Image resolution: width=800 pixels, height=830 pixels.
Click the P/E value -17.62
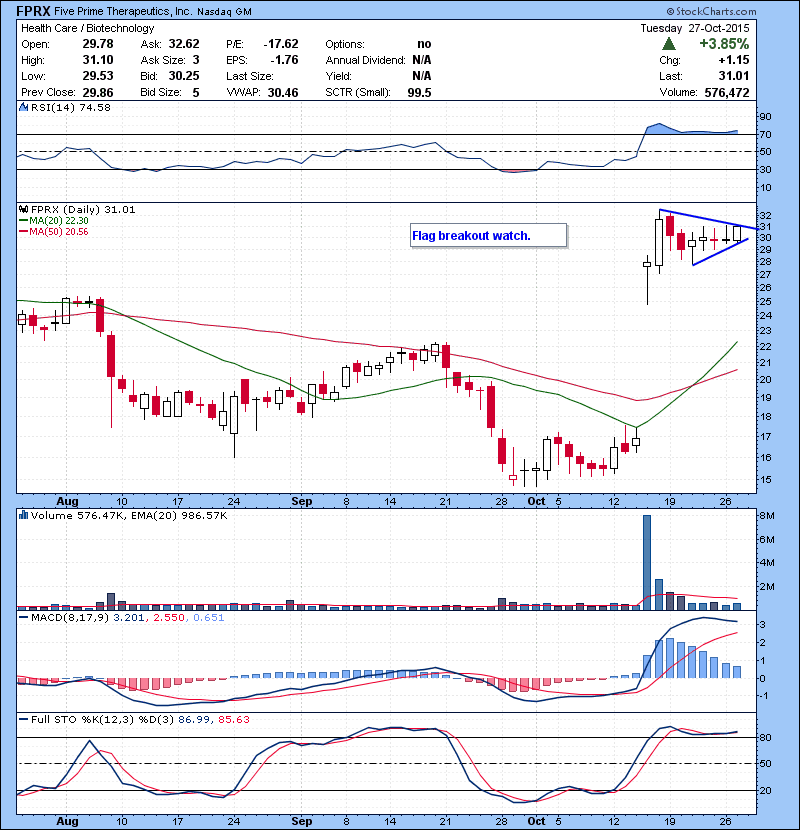[x=281, y=44]
